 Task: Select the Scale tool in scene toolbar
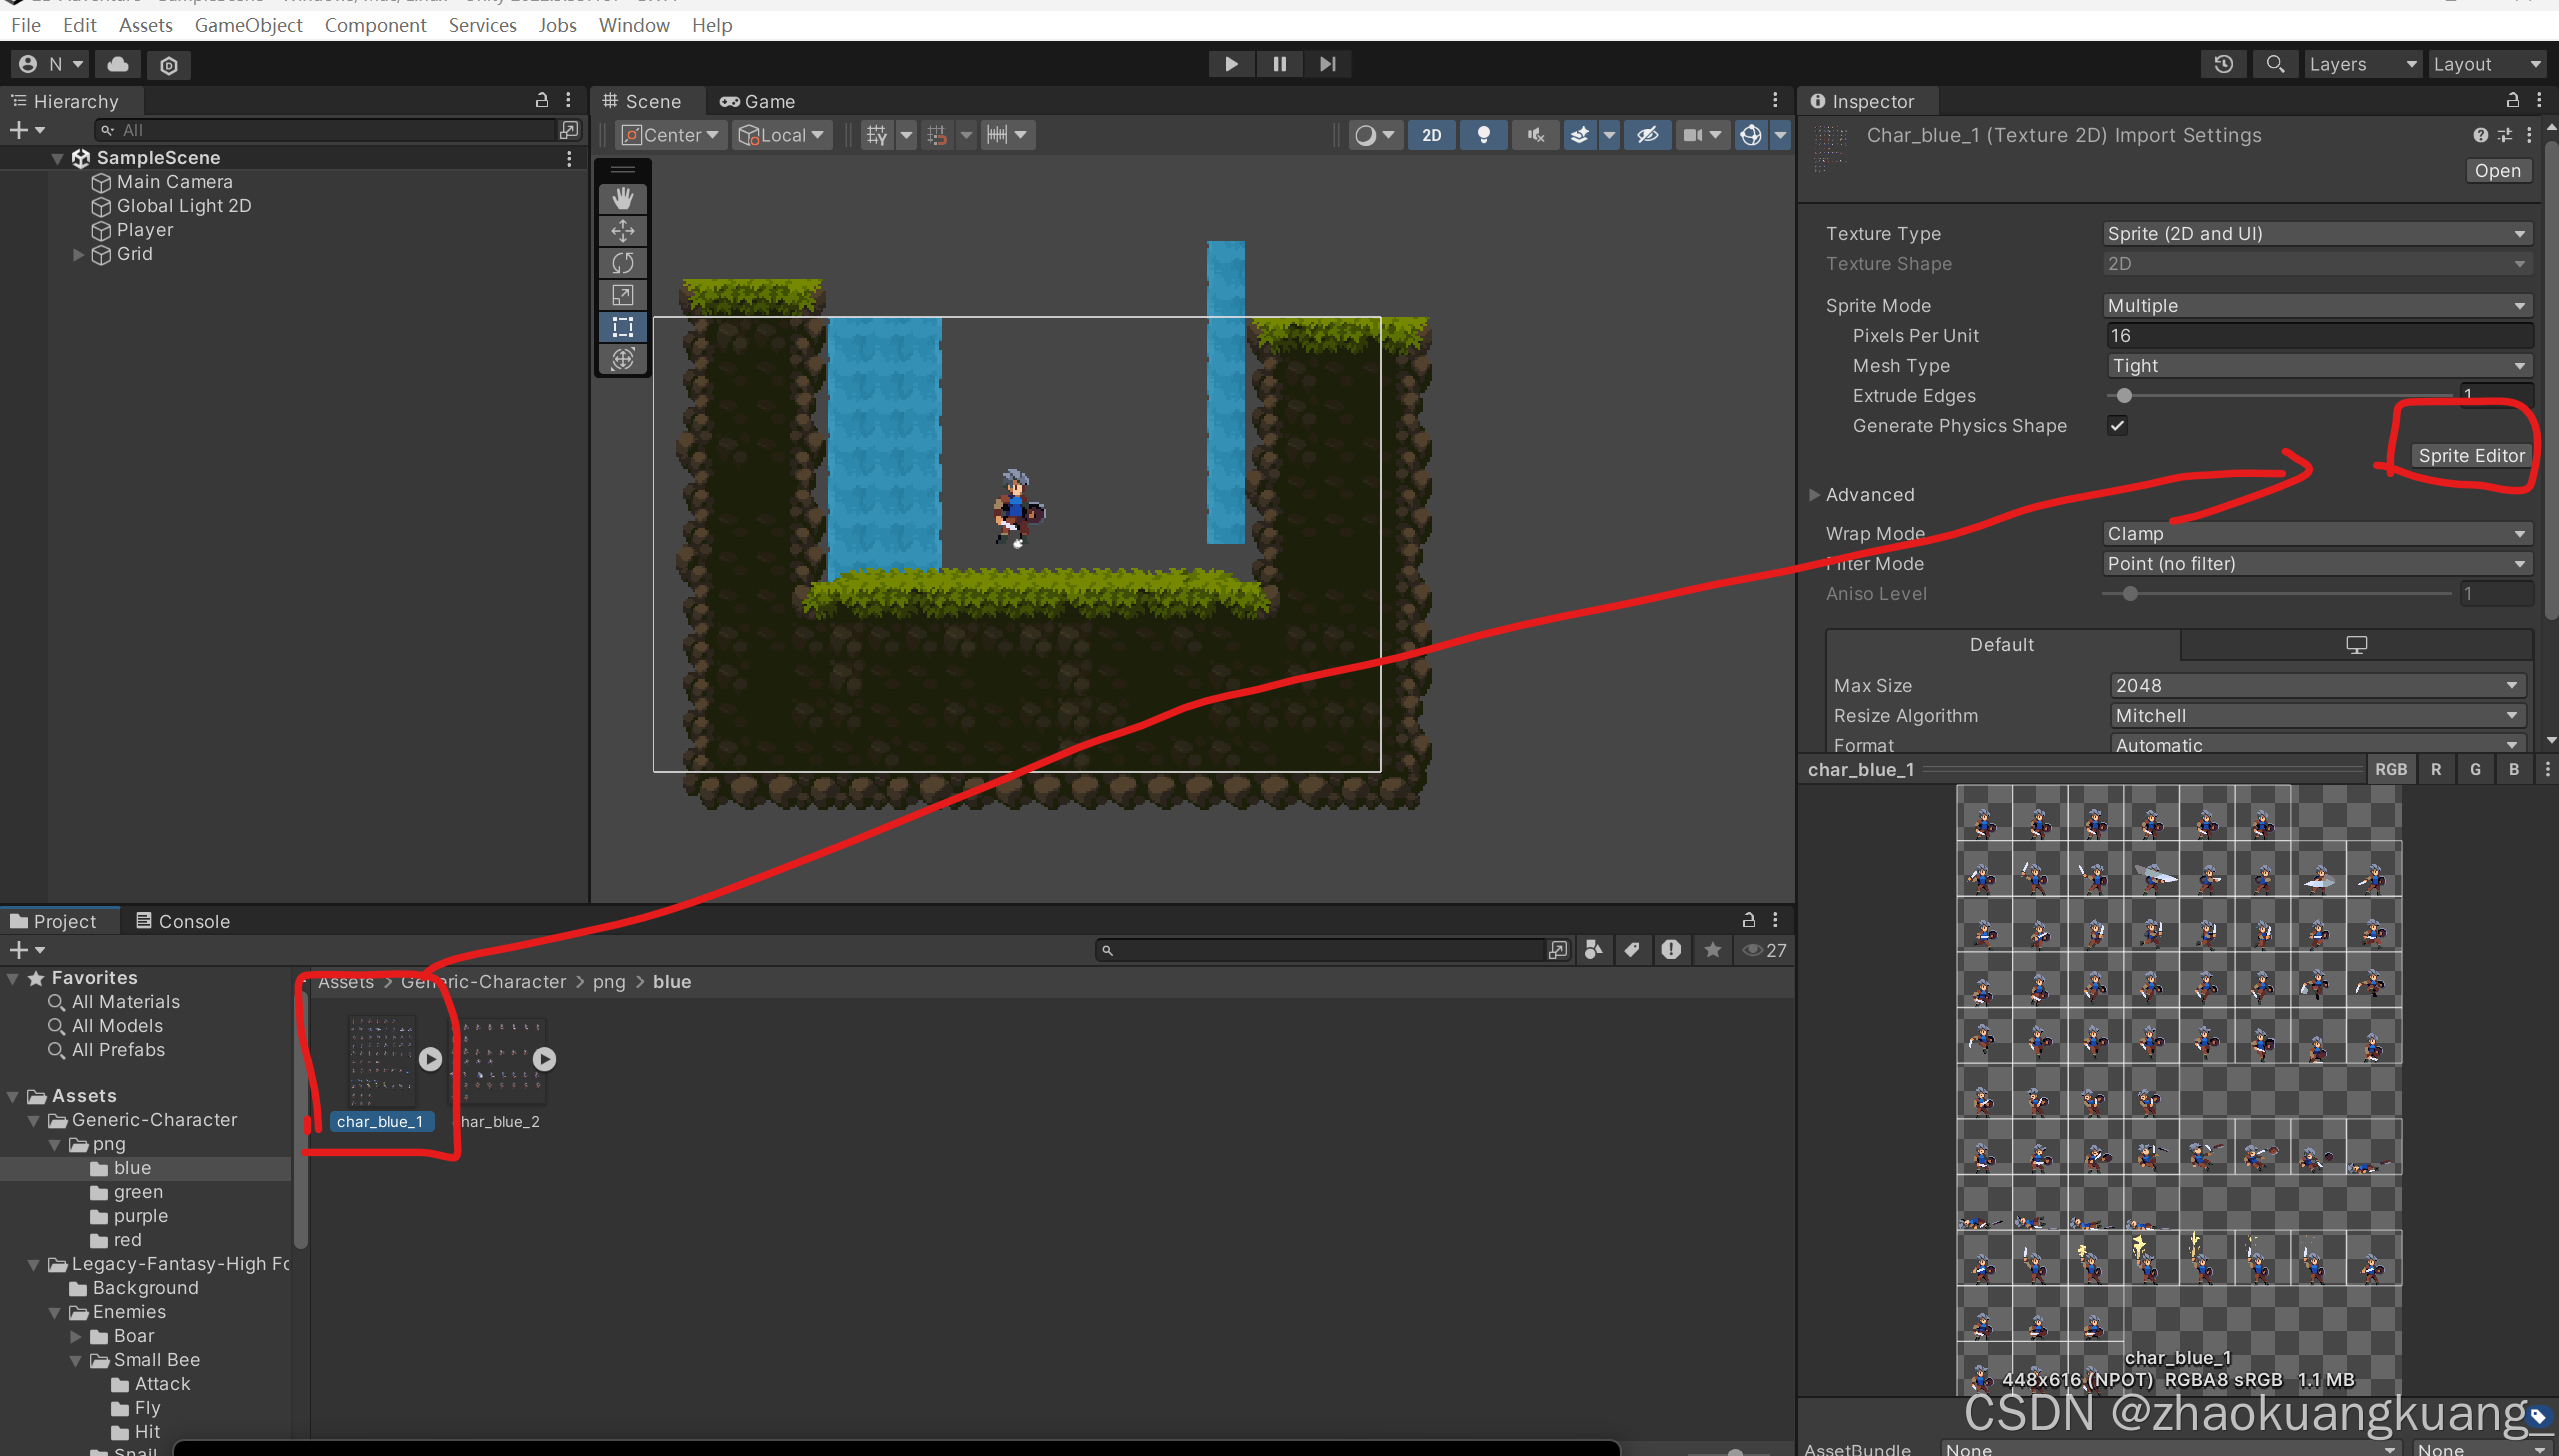coord(622,295)
